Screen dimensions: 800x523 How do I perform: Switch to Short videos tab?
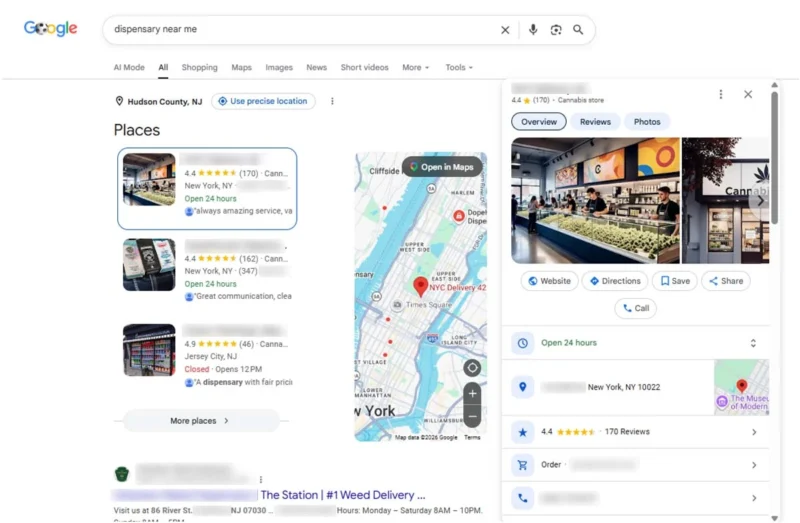coord(364,67)
